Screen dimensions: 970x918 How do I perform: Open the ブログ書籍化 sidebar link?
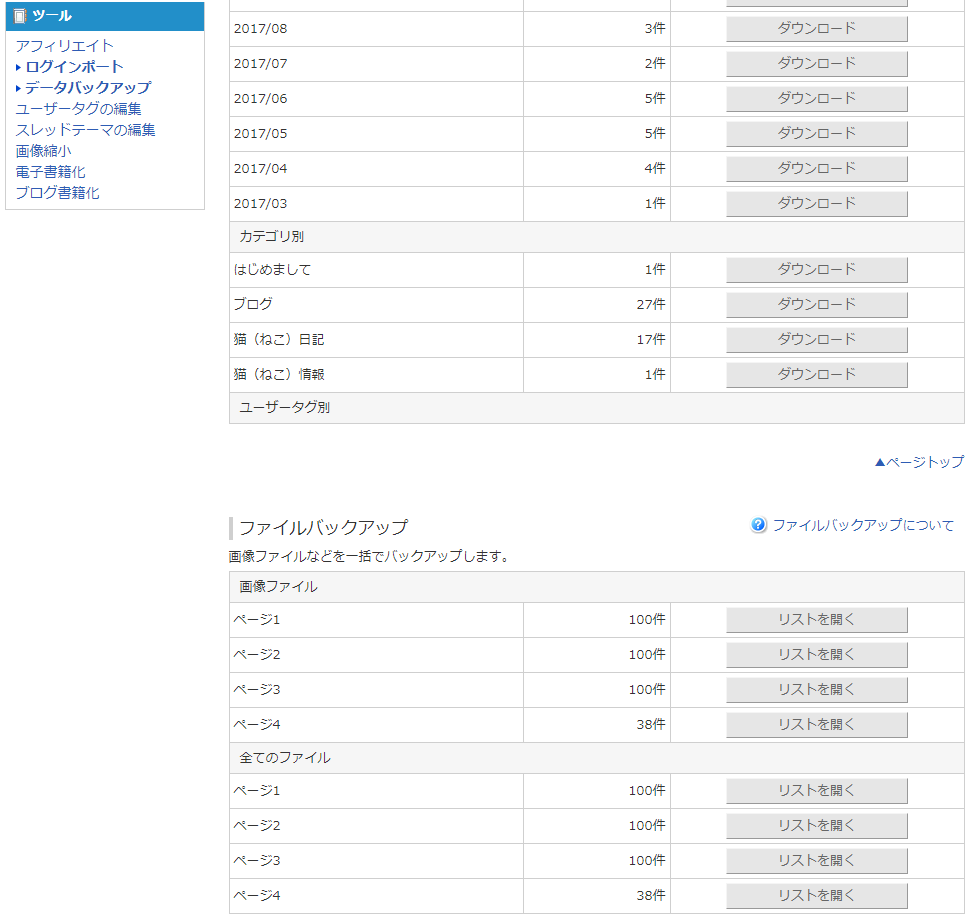(58, 193)
